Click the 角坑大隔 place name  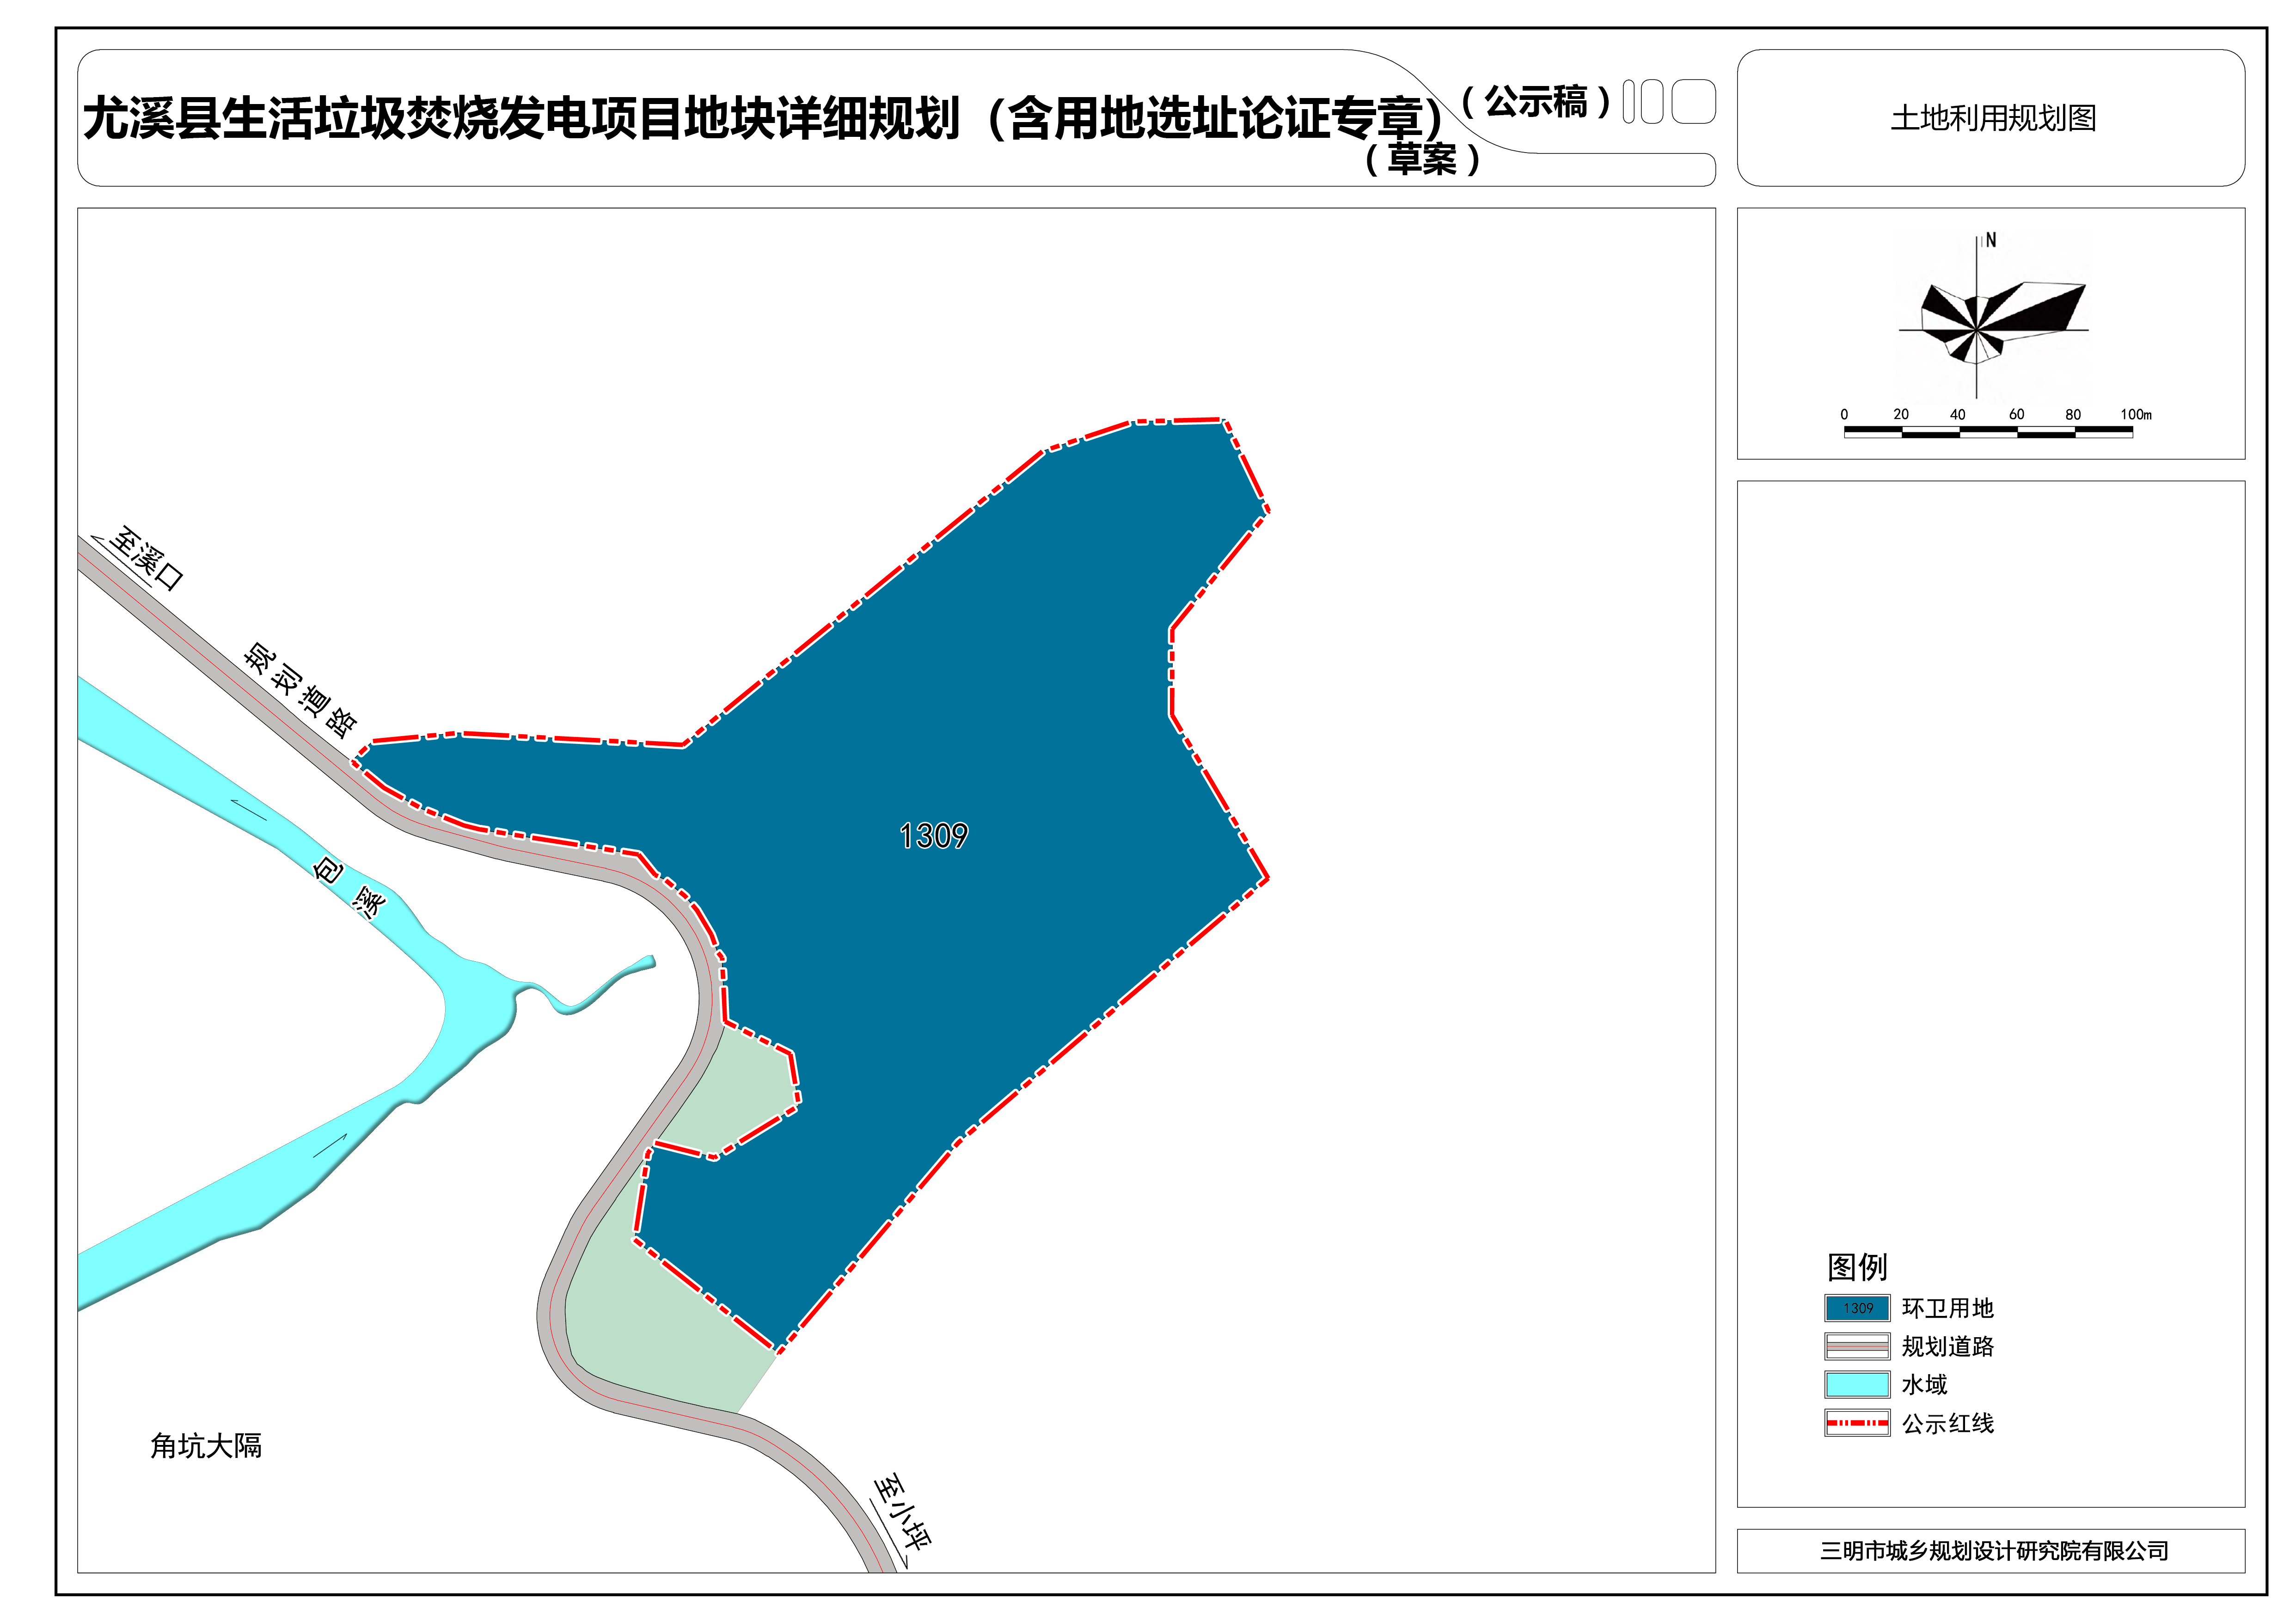coord(206,1445)
